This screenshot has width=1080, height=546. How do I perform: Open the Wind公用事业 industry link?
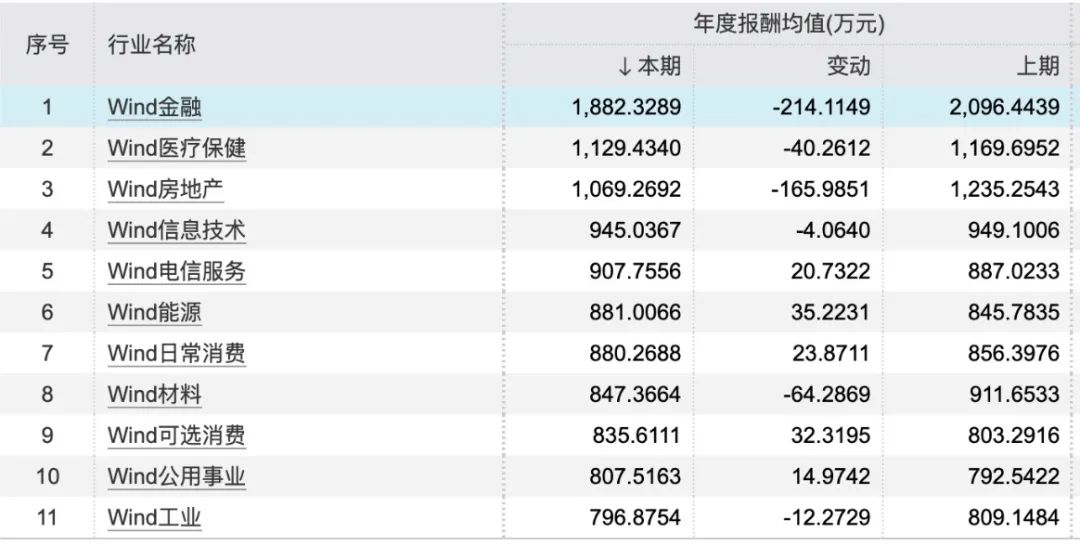[x=176, y=476]
